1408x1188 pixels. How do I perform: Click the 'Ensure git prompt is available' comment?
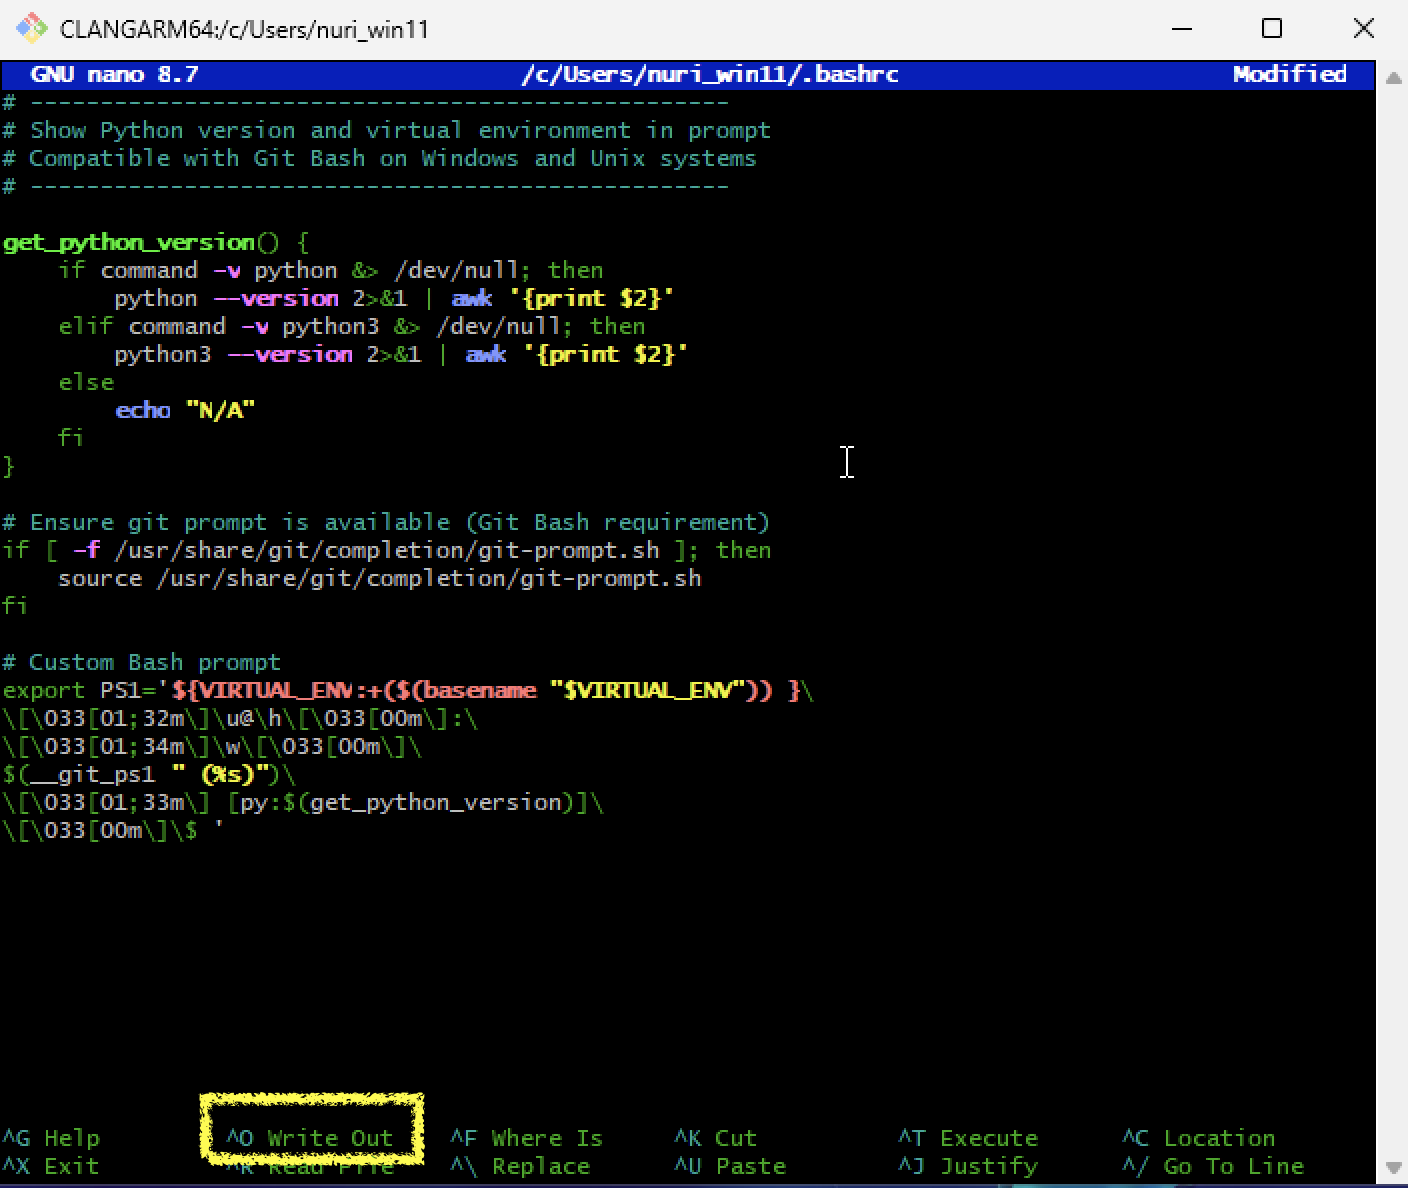click(x=386, y=522)
